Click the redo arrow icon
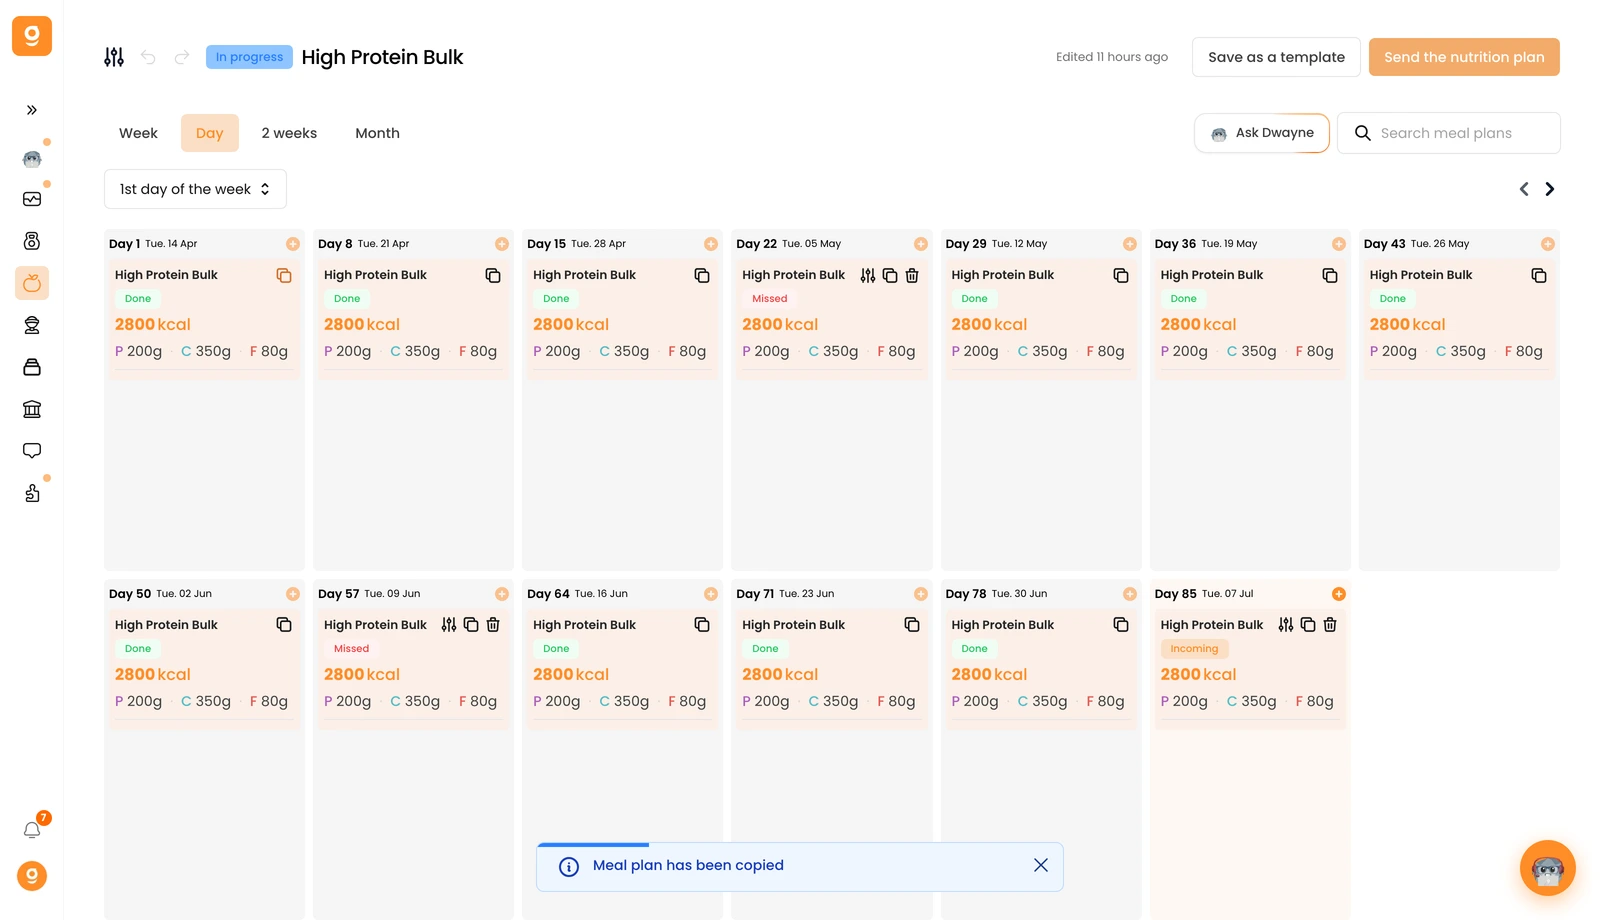This screenshot has width=1600, height=920. point(182,57)
